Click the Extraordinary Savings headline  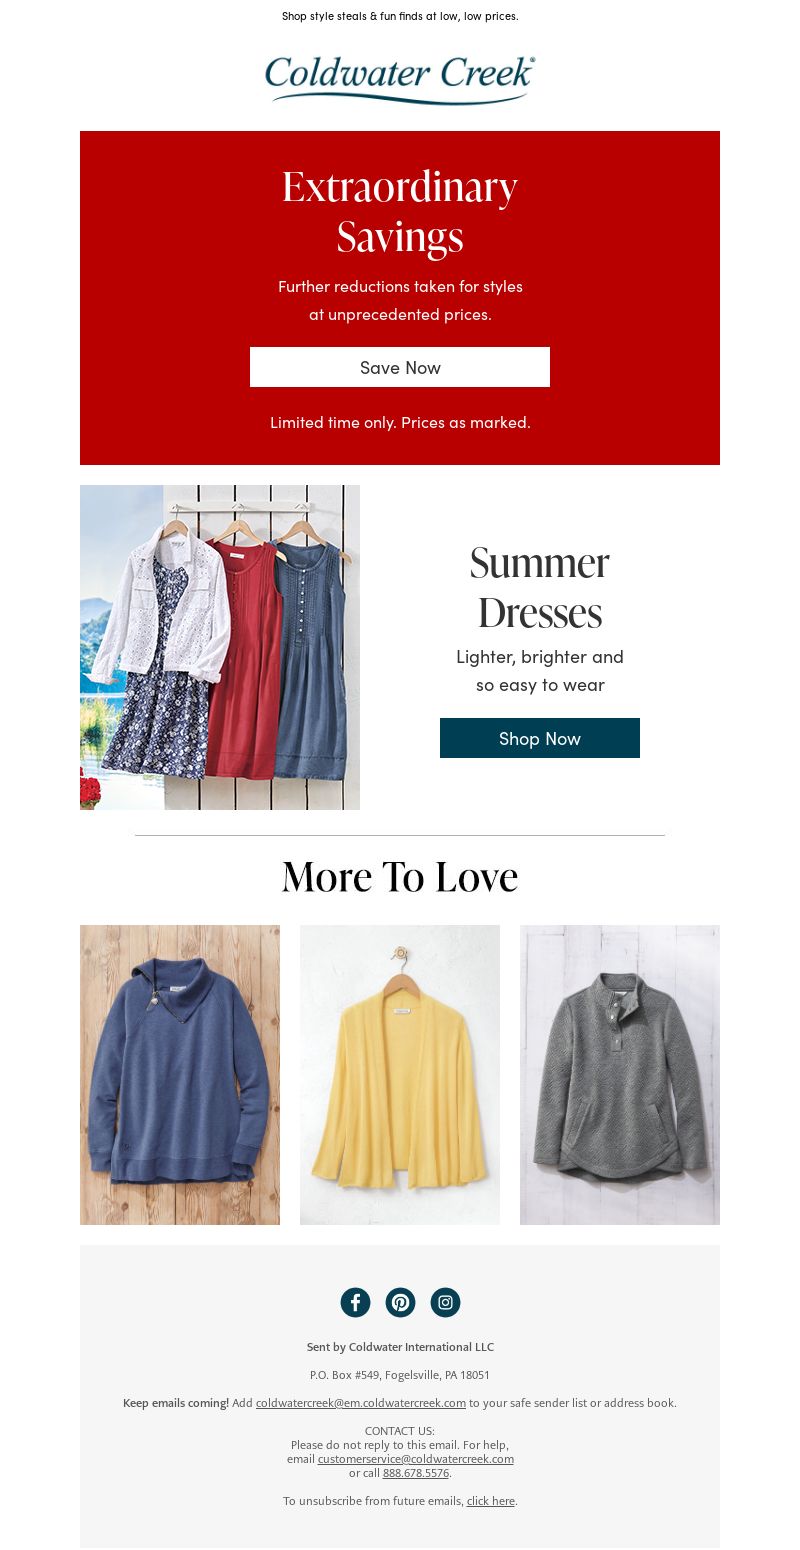pyautogui.click(x=400, y=212)
